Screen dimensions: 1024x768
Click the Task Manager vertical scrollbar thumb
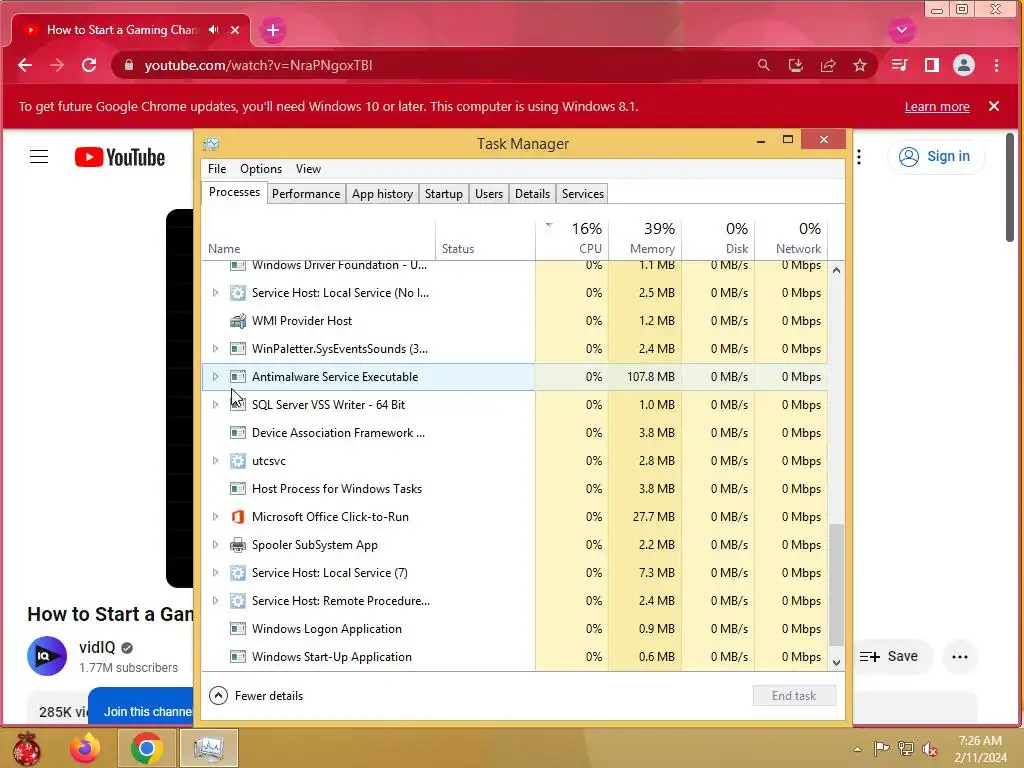(836, 584)
